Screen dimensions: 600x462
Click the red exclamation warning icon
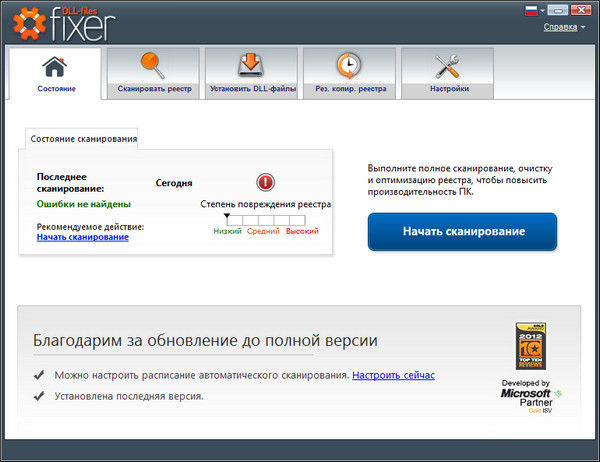(265, 182)
